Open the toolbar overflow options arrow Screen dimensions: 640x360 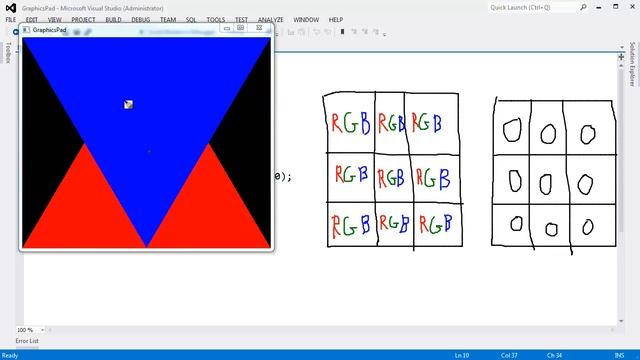[384, 35]
